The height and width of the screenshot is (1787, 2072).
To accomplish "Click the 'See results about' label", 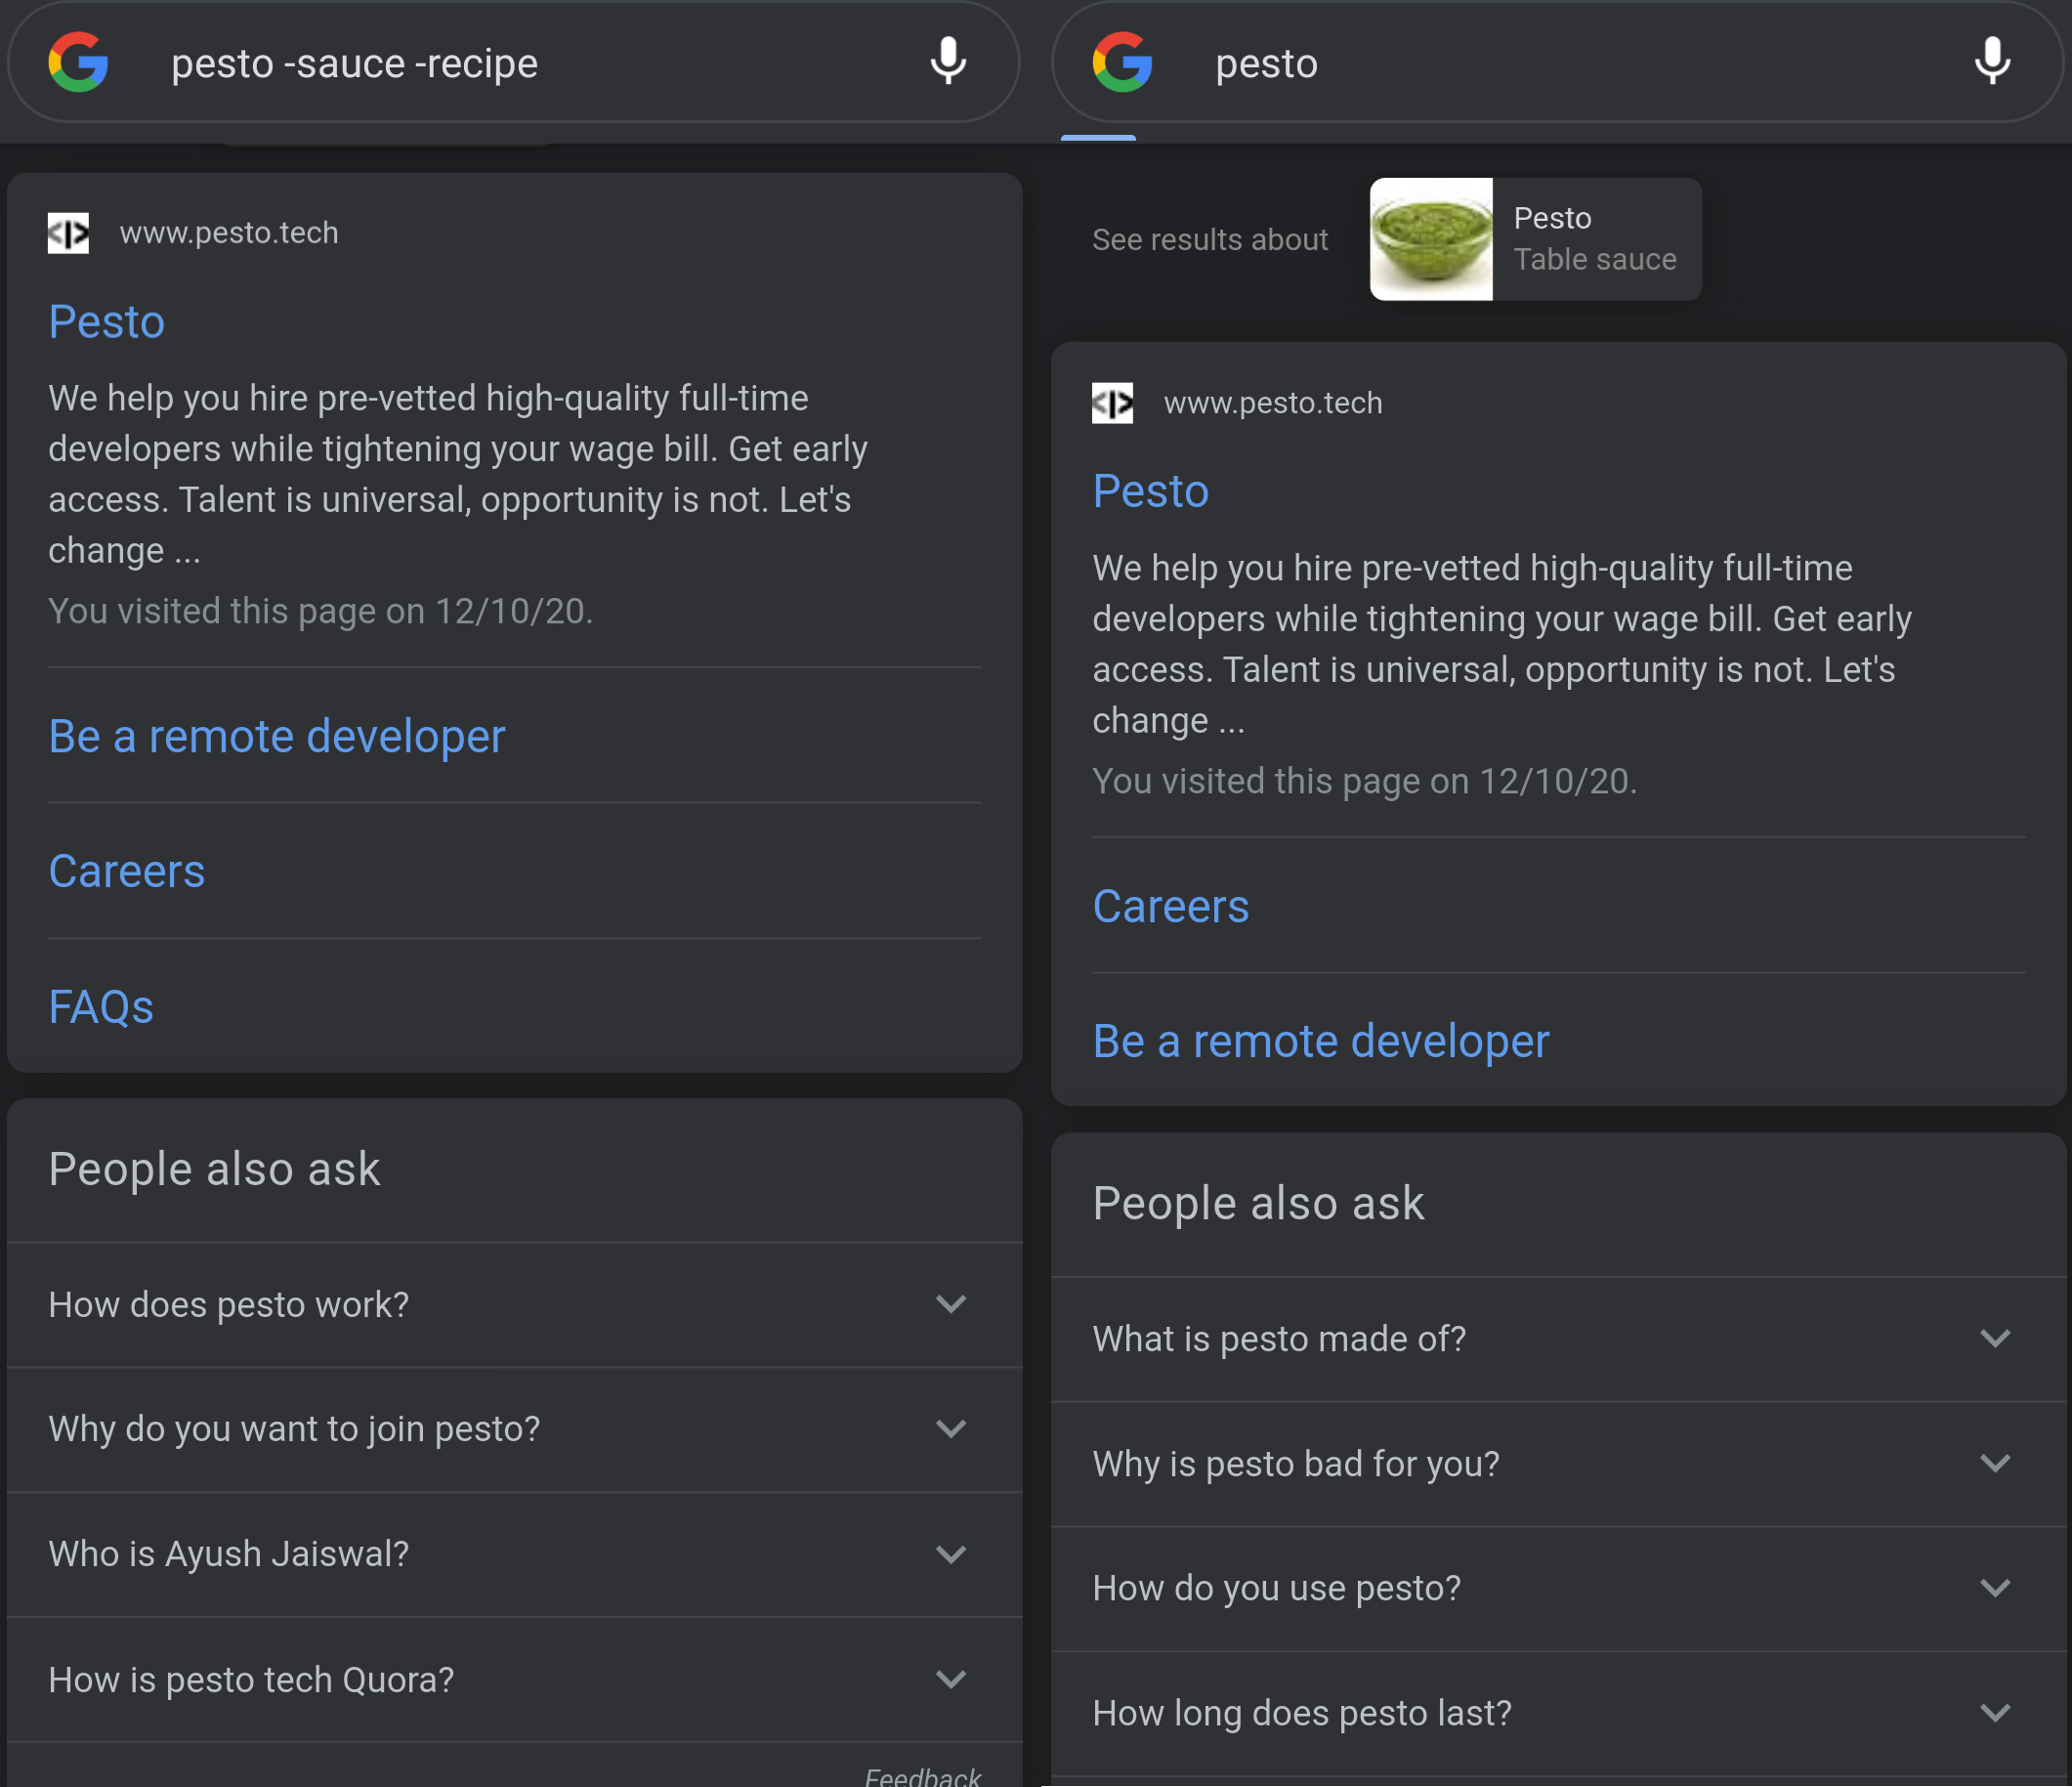I will (x=1210, y=240).
